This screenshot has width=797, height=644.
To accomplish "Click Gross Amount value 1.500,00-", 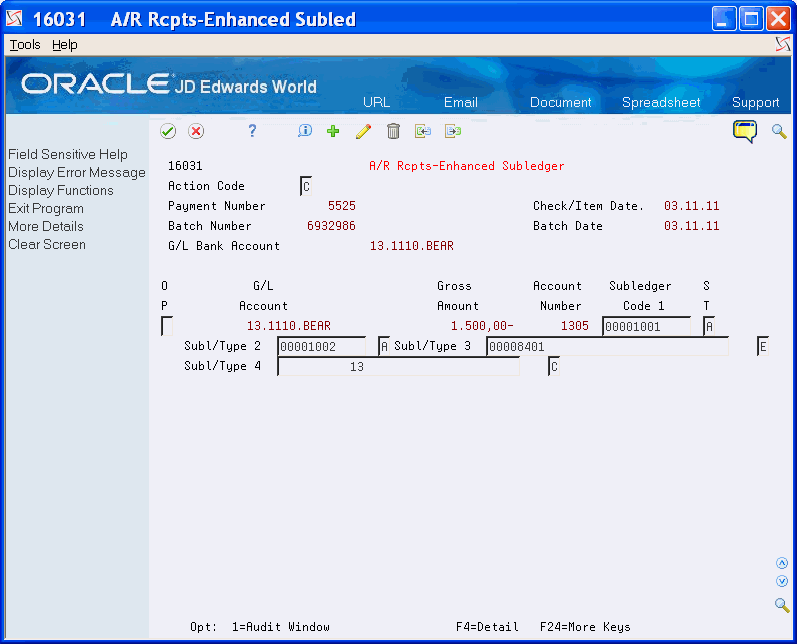I will tap(482, 326).
